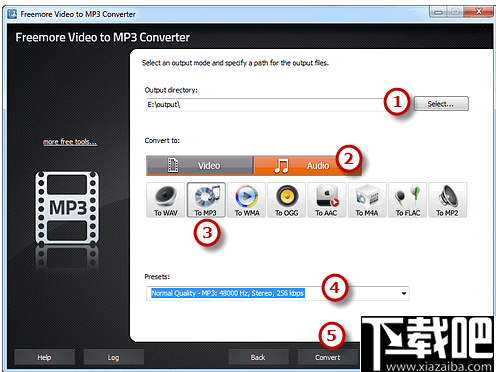496x372 pixels.
Task: Open the Log button
Action: (113, 358)
